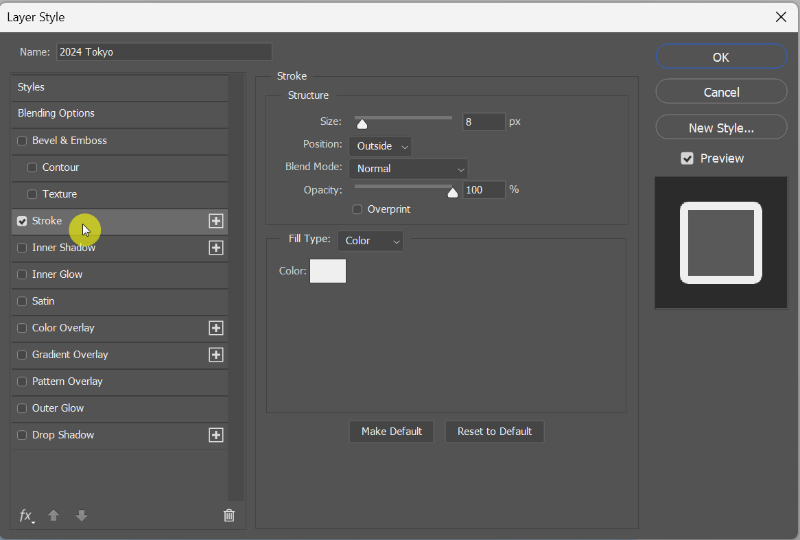Enable the Color Overlay checkbox
Screen dimensions: 800x540
[22, 328]
